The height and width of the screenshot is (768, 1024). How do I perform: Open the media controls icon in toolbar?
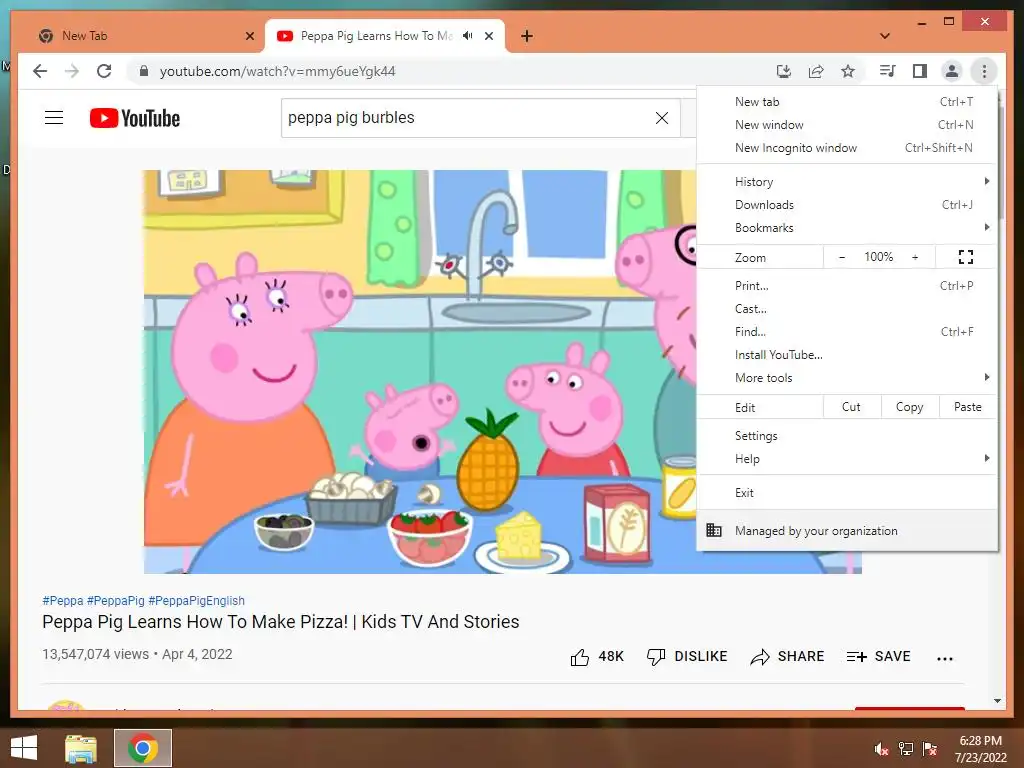(887, 71)
